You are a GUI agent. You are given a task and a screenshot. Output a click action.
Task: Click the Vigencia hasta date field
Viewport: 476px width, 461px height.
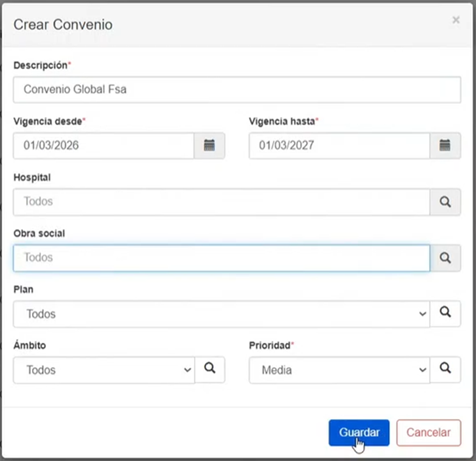339,146
